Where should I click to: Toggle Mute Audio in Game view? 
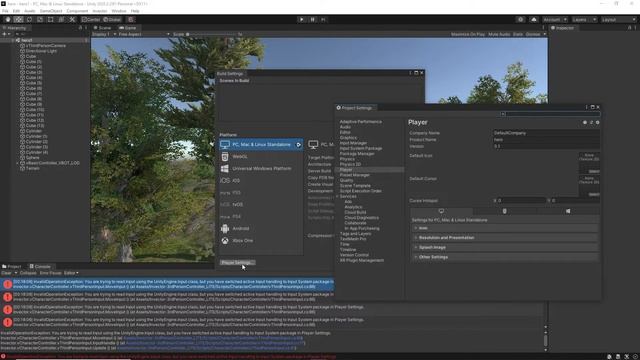[x=499, y=34]
